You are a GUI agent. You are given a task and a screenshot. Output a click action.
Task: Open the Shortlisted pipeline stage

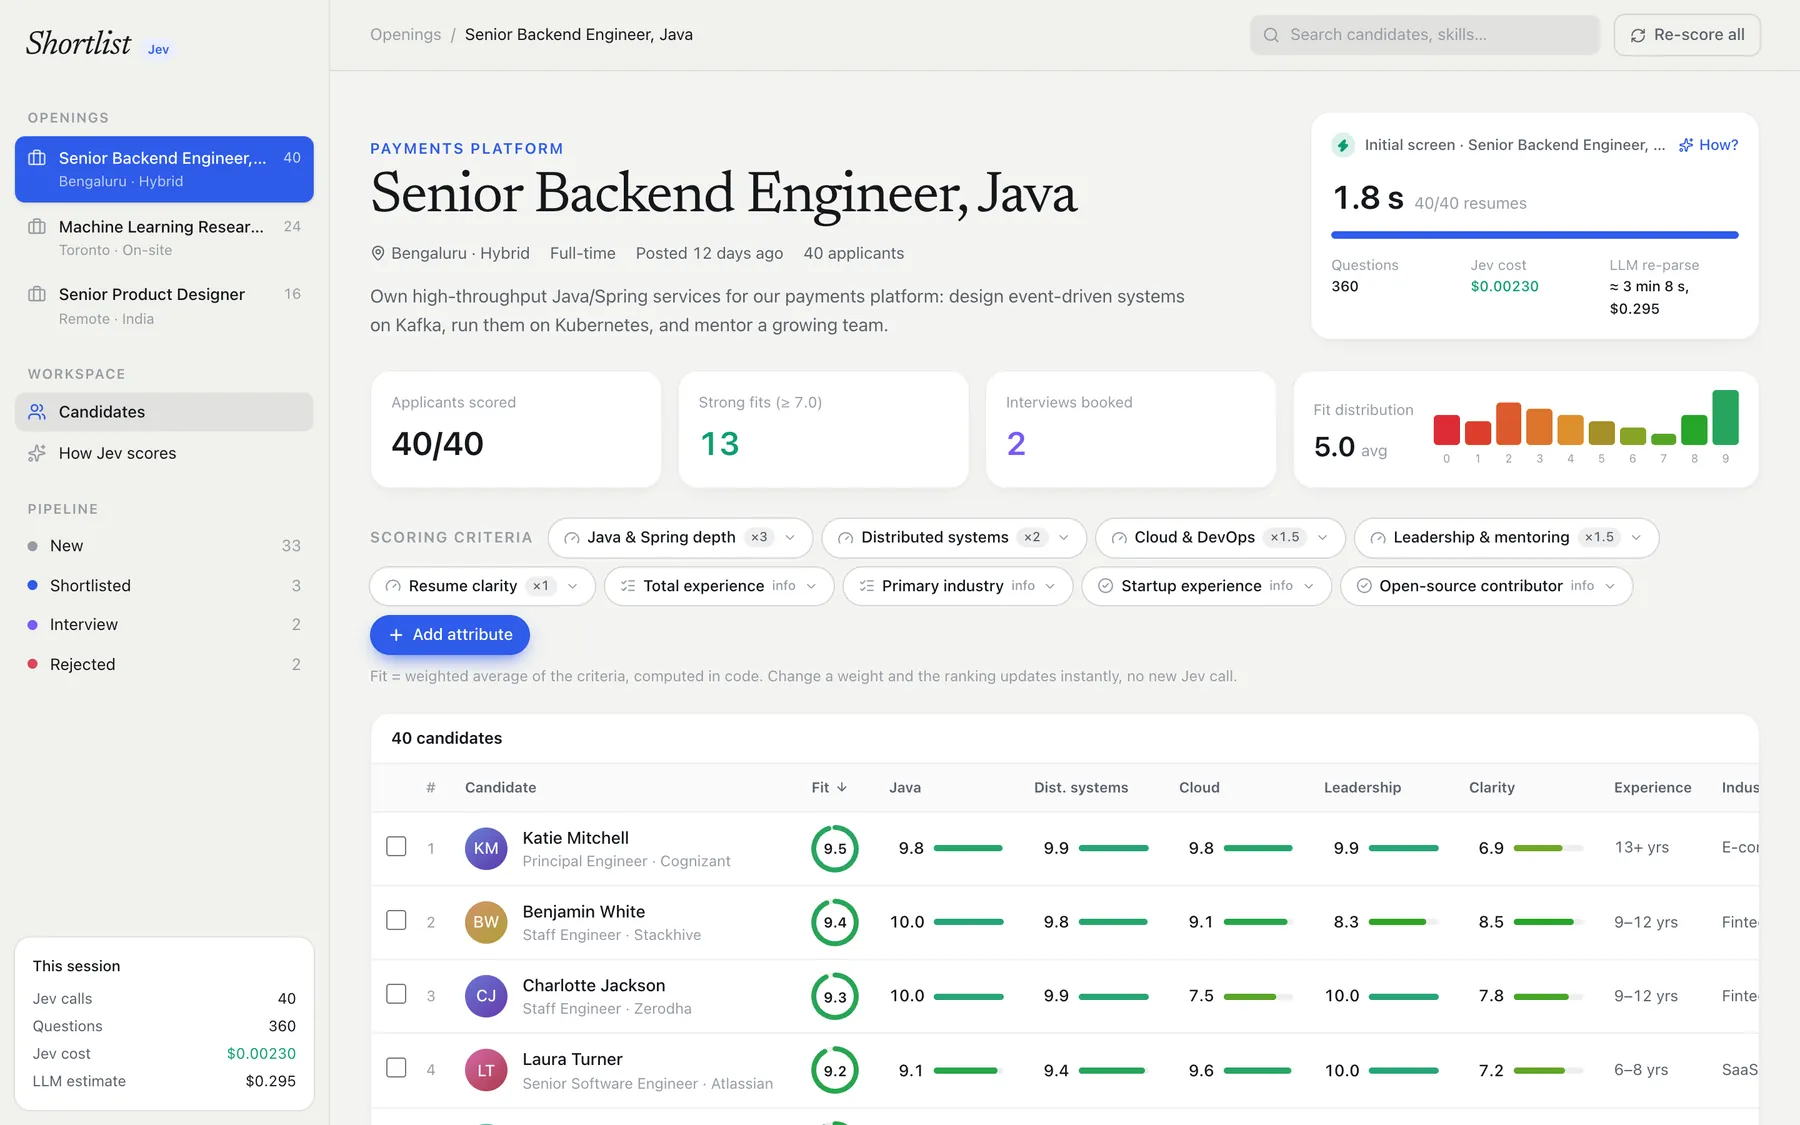point(164,585)
